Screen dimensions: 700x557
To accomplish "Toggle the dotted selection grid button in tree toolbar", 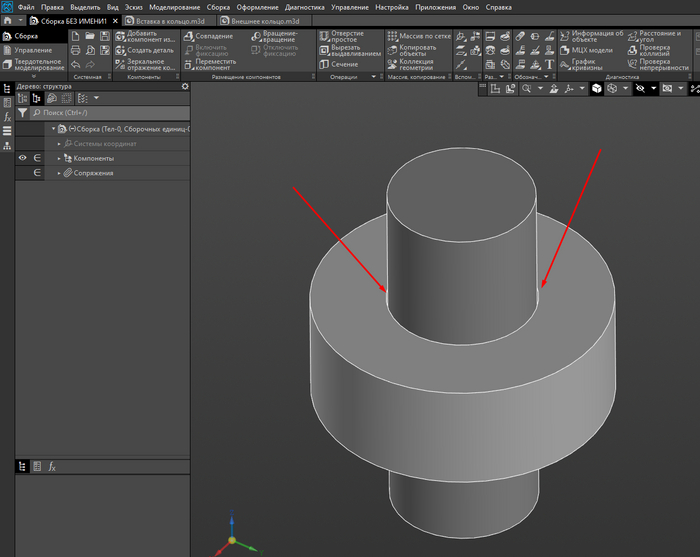I will (x=67, y=98).
